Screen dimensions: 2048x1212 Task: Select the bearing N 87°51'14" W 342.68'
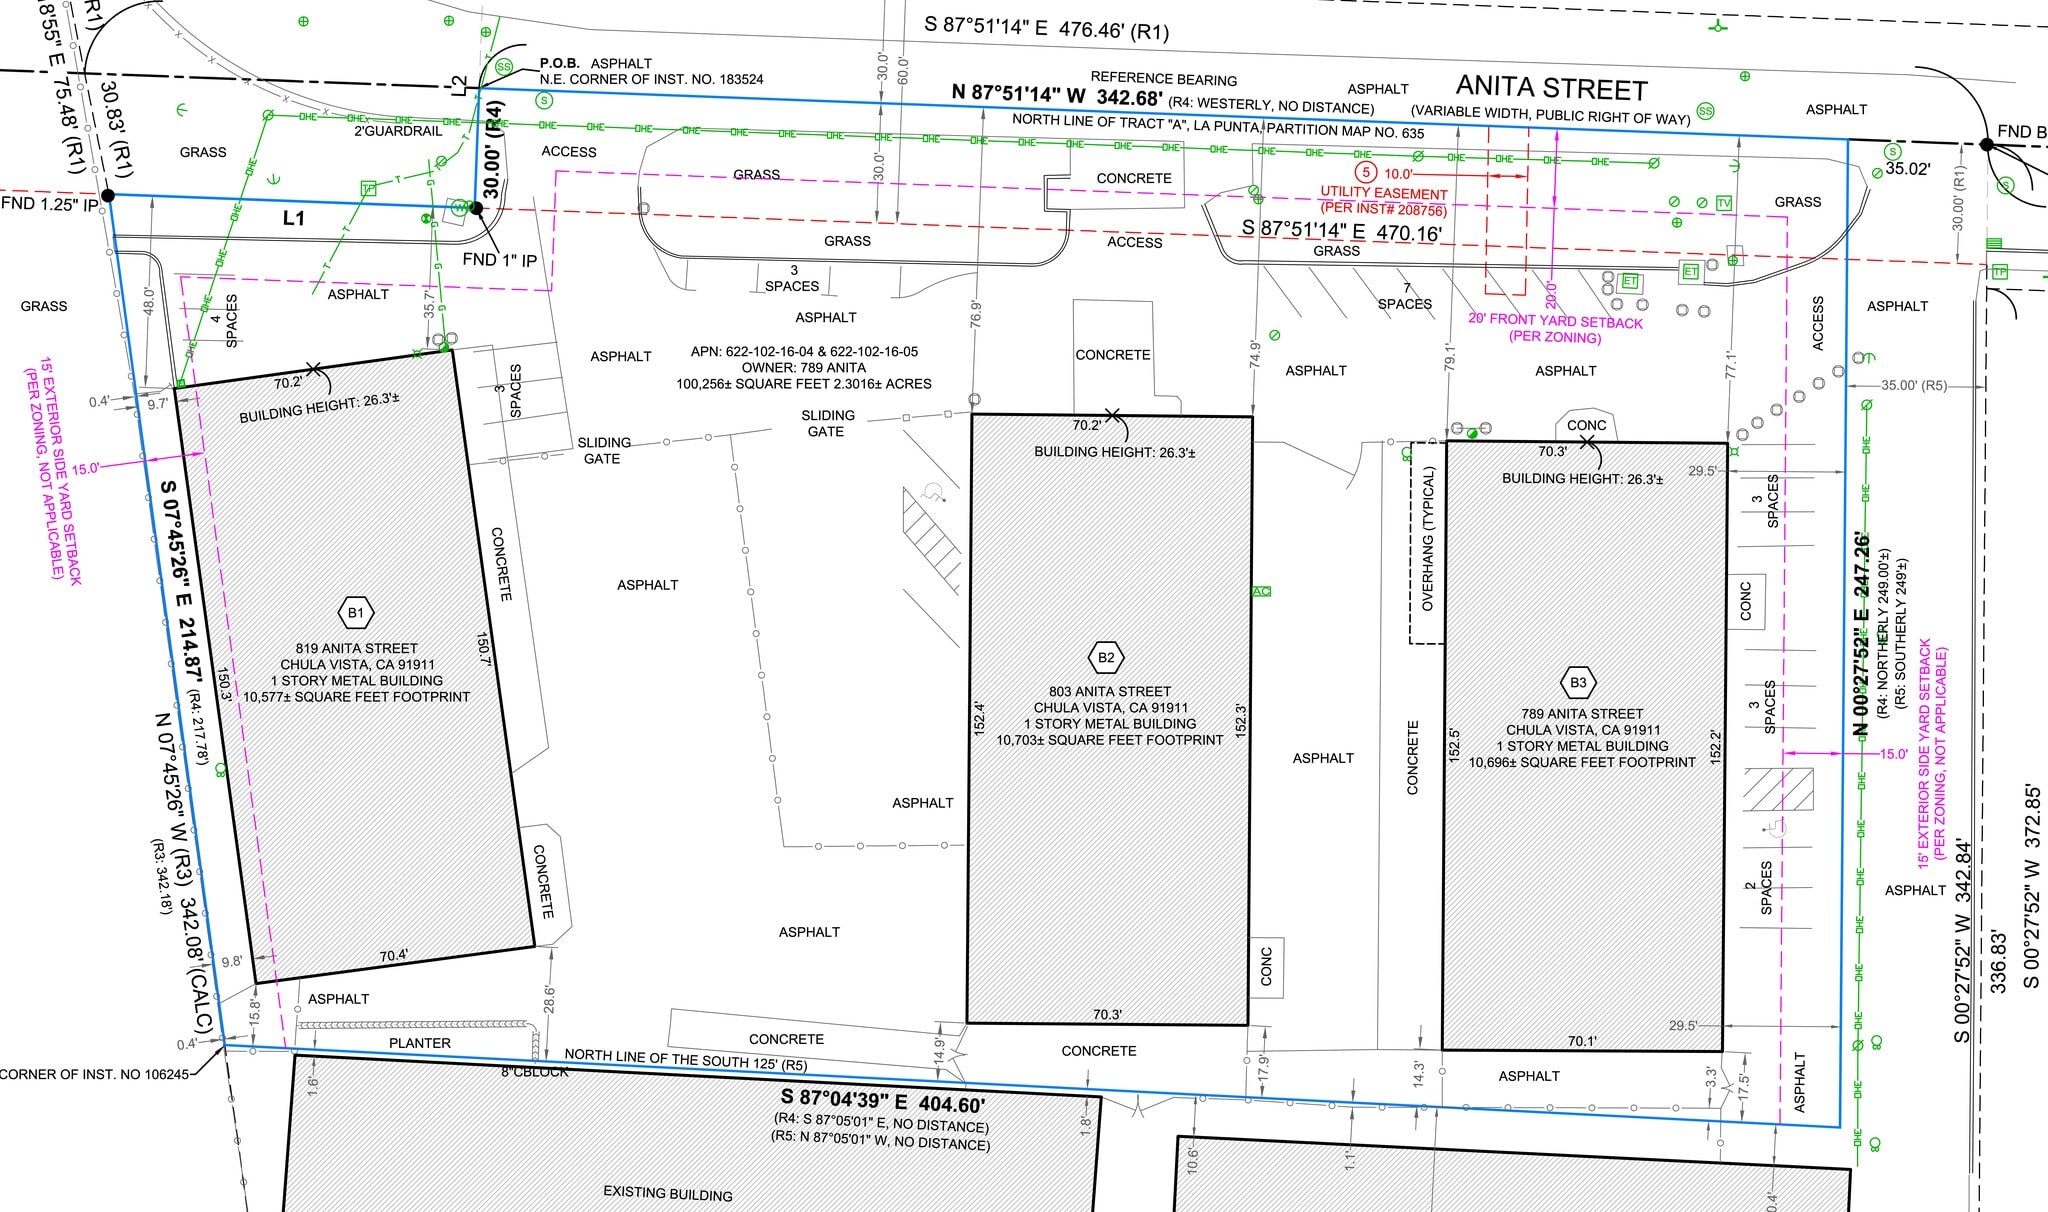point(1057,95)
